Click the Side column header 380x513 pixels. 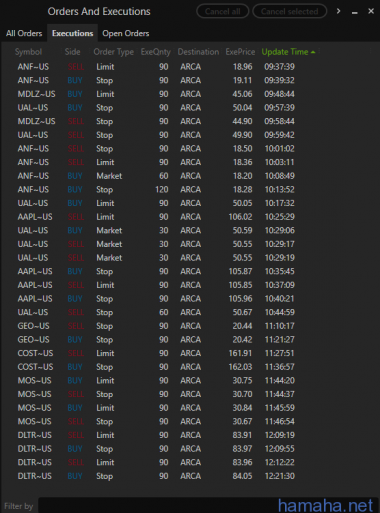pyautogui.click(x=72, y=52)
